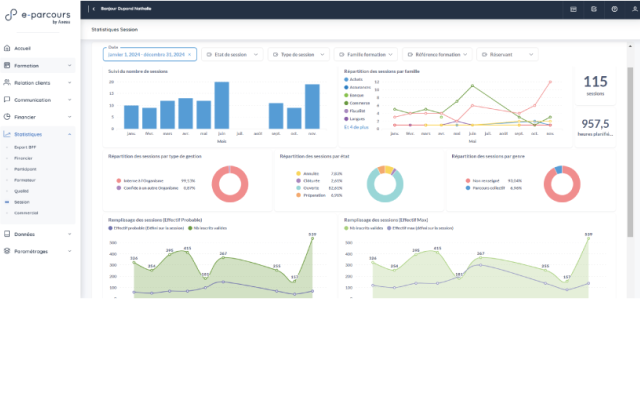Image resolution: width=640 pixels, height=400 pixels.
Task: Toggle the Fiscalité series in family legend
Action: [x=355, y=111]
